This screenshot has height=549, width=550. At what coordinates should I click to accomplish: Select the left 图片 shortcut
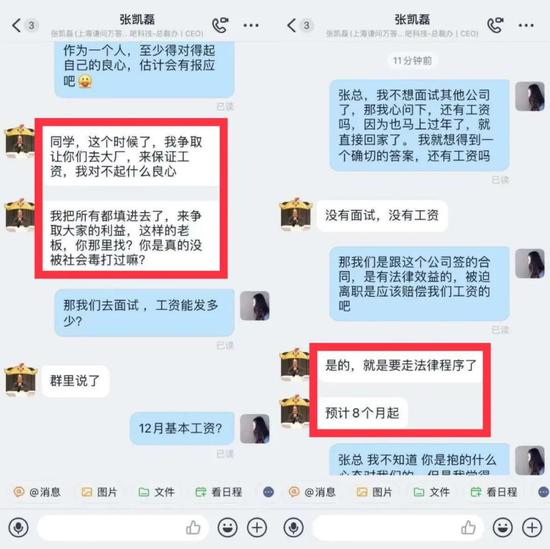[x=99, y=492]
